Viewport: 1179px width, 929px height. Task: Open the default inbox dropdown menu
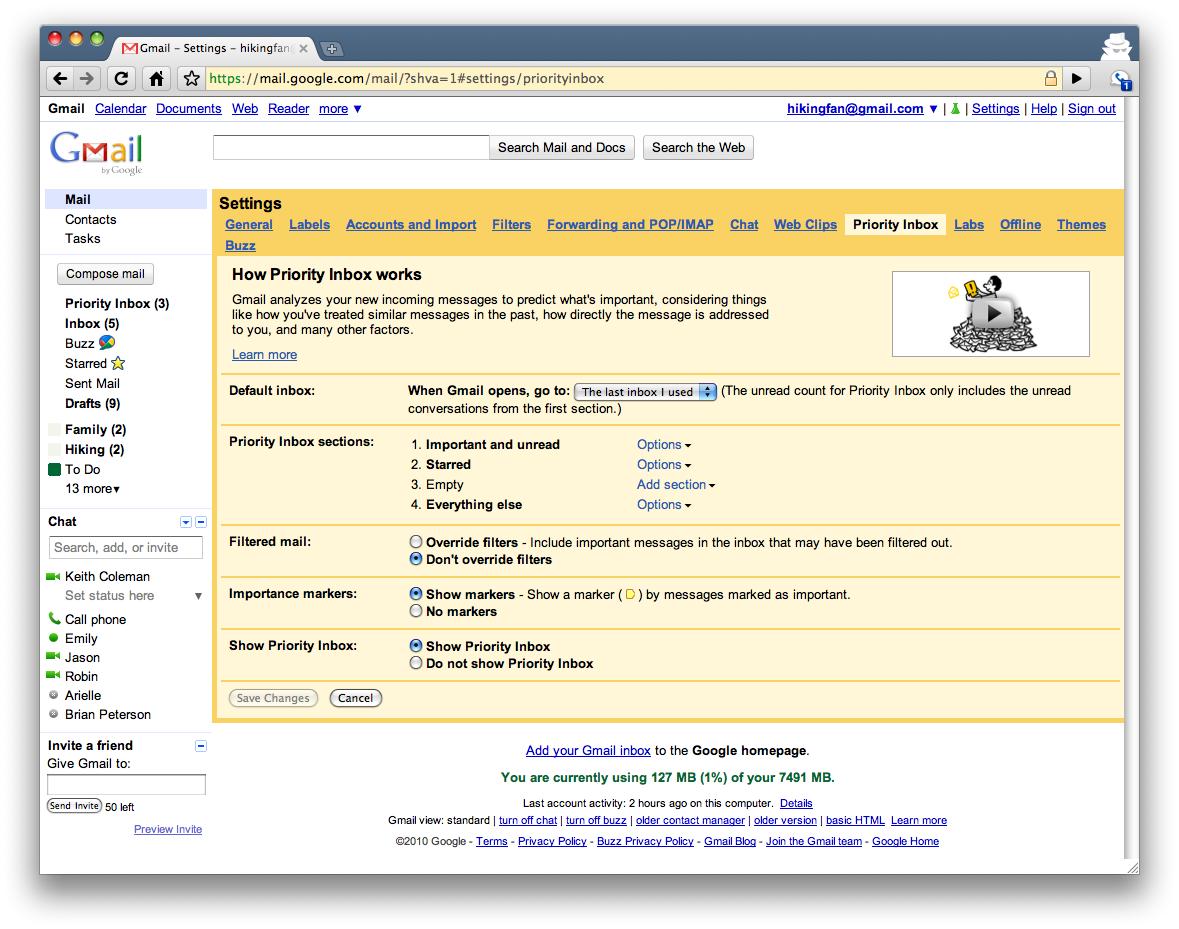coord(645,391)
